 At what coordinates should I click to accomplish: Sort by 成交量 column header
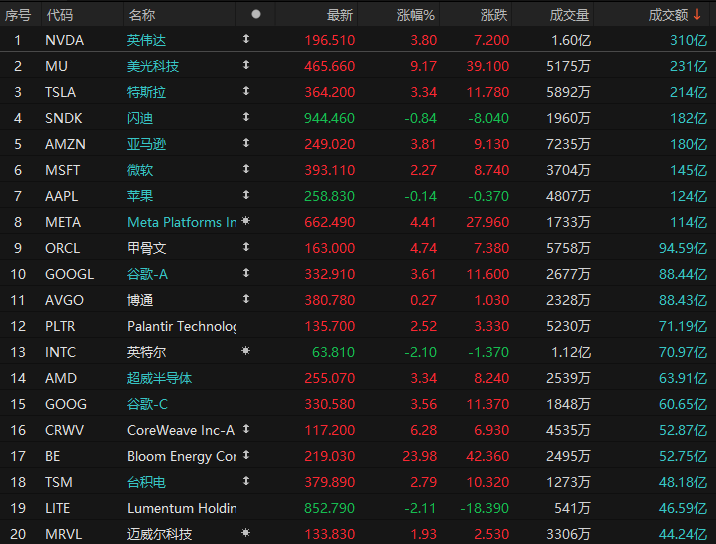[569, 15]
